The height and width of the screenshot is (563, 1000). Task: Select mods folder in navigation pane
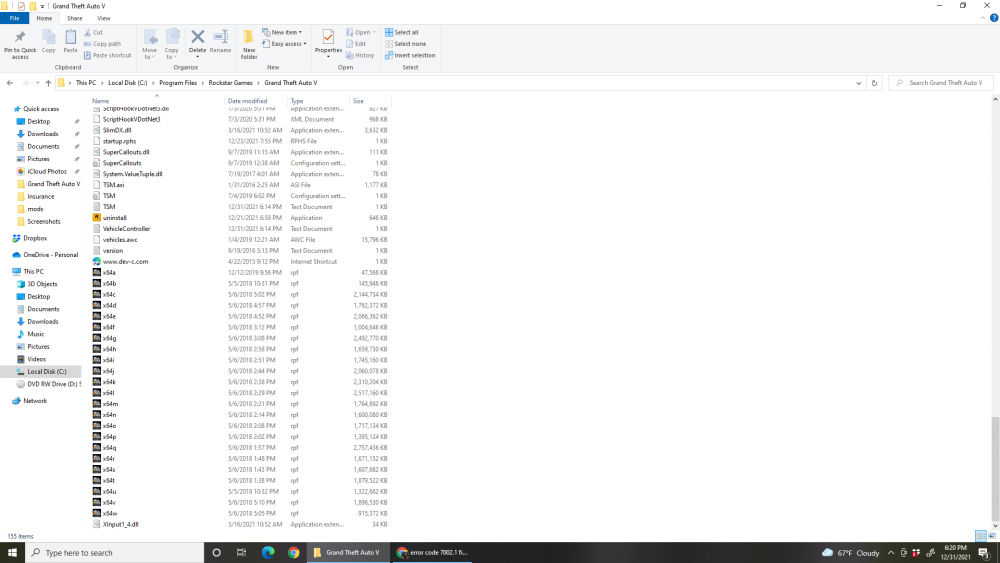(x=35, y=209)
